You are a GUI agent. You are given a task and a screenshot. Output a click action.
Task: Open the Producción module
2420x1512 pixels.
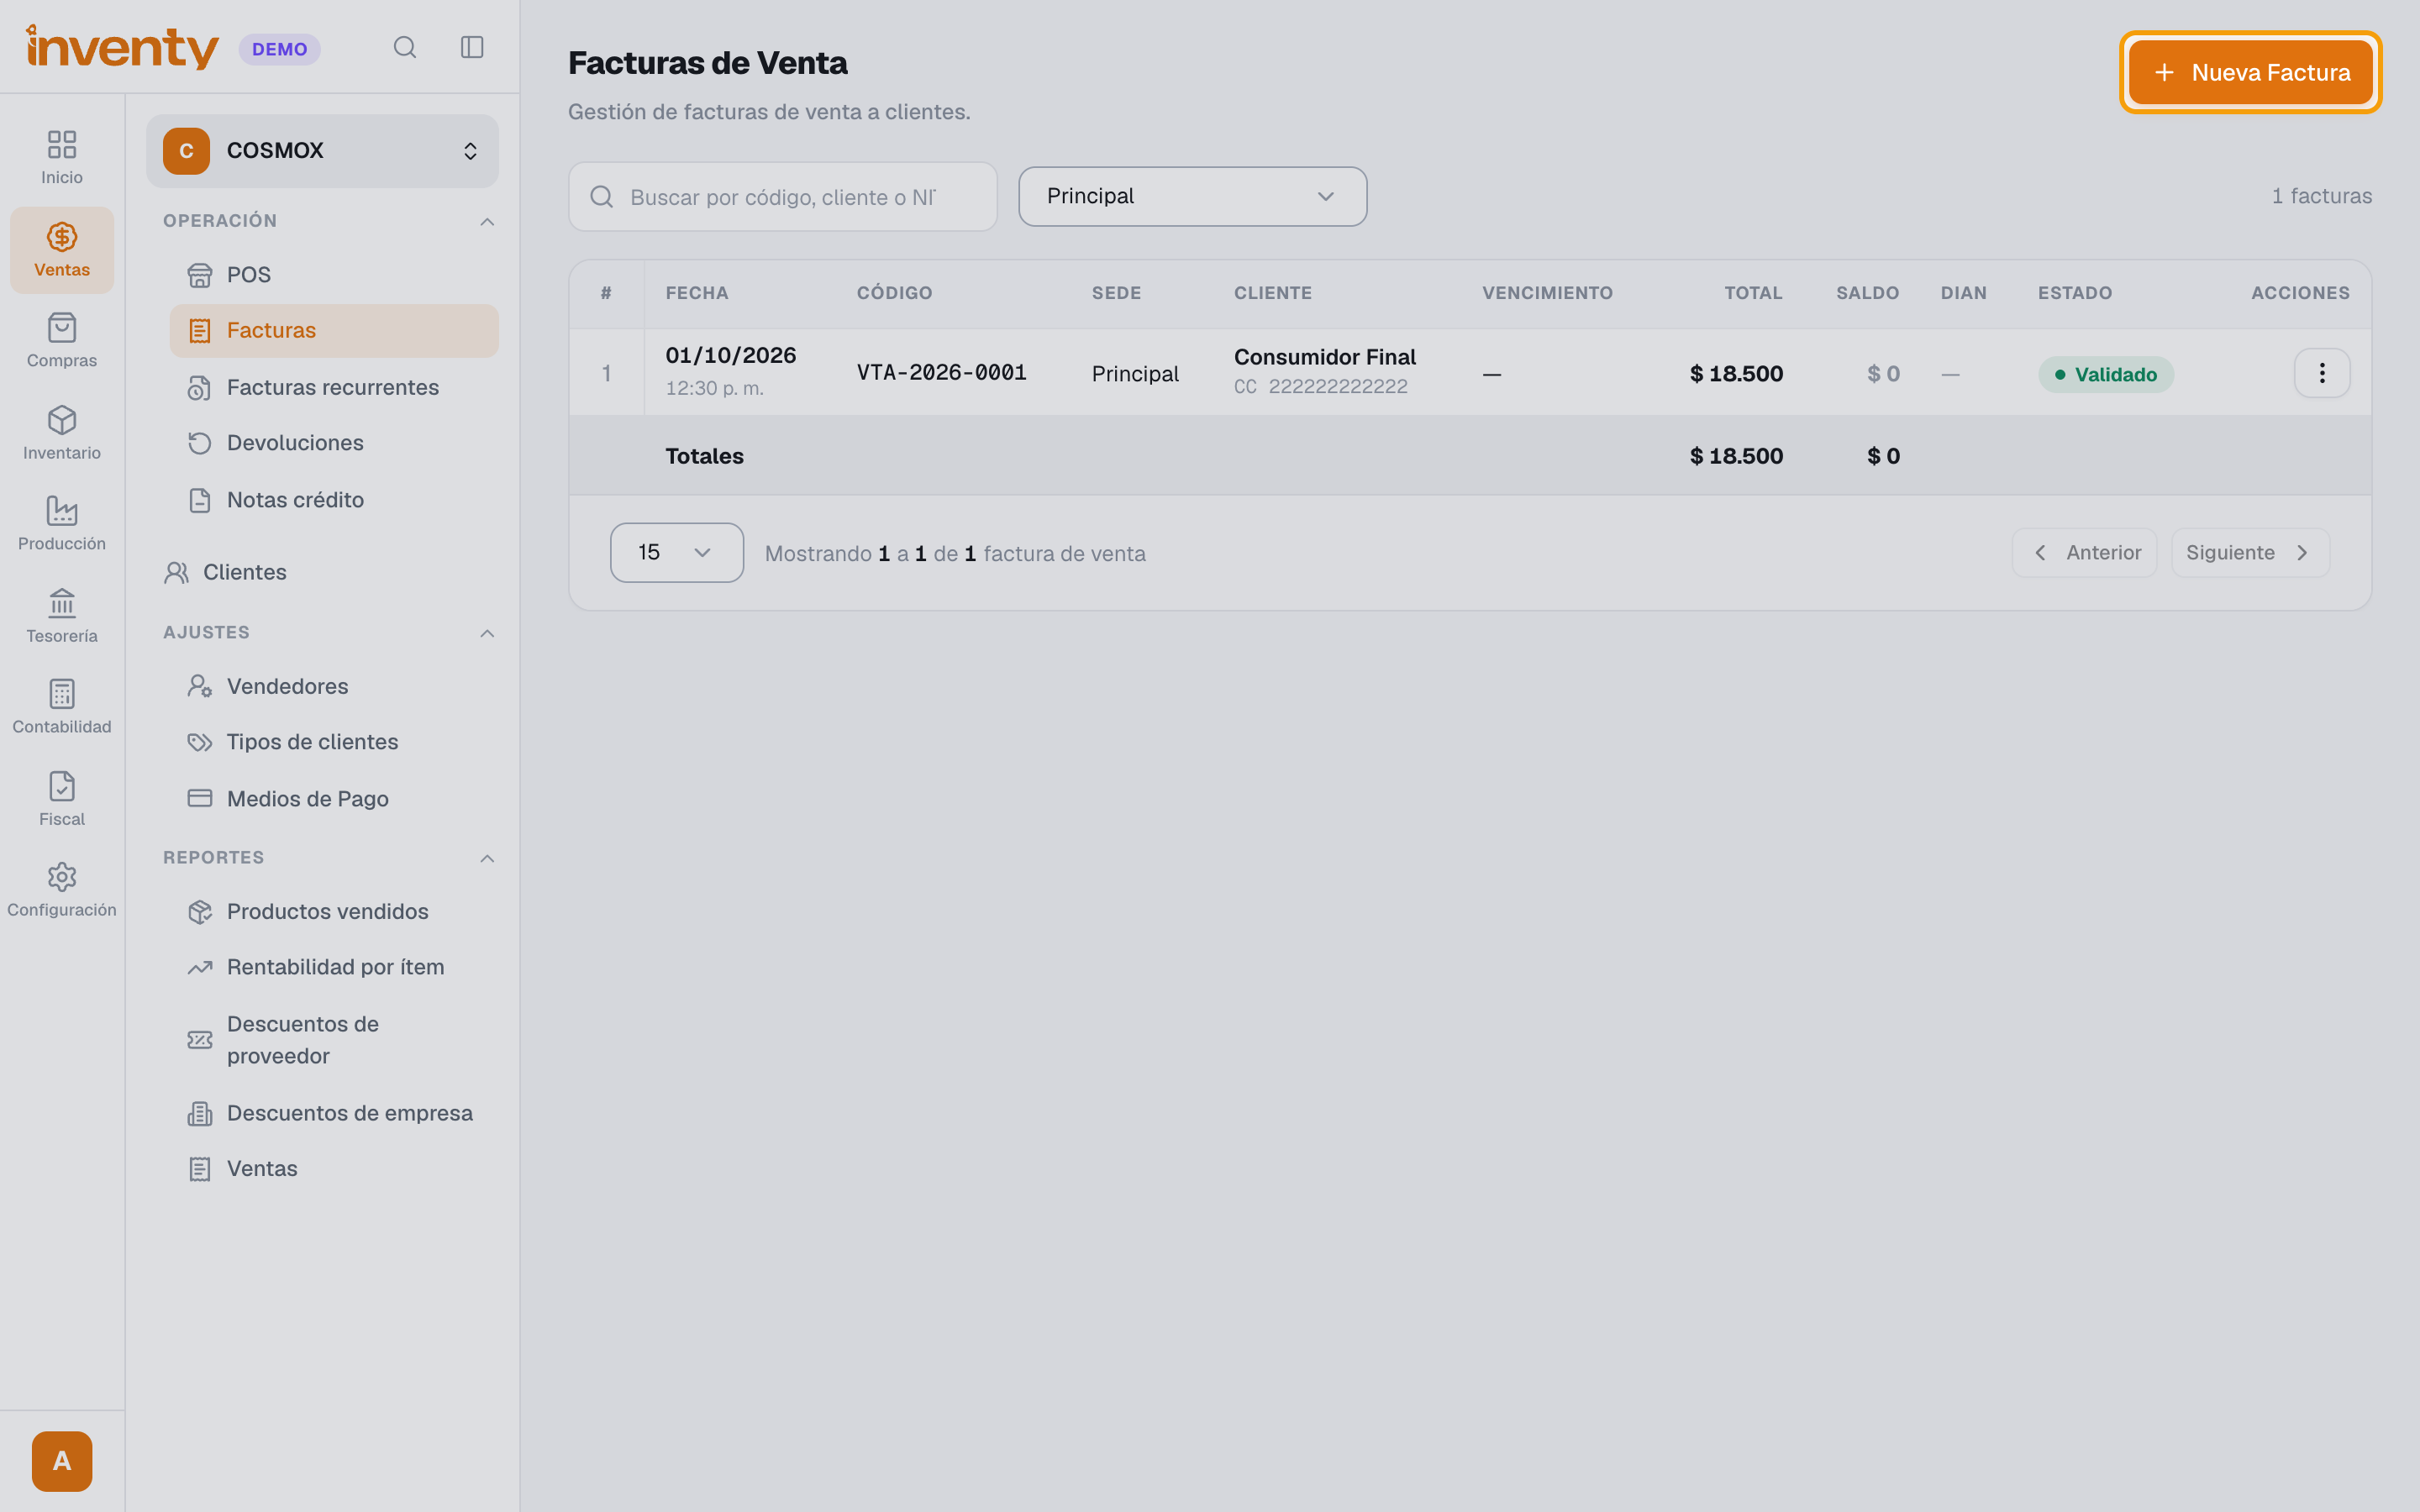[x=62, y=523]
